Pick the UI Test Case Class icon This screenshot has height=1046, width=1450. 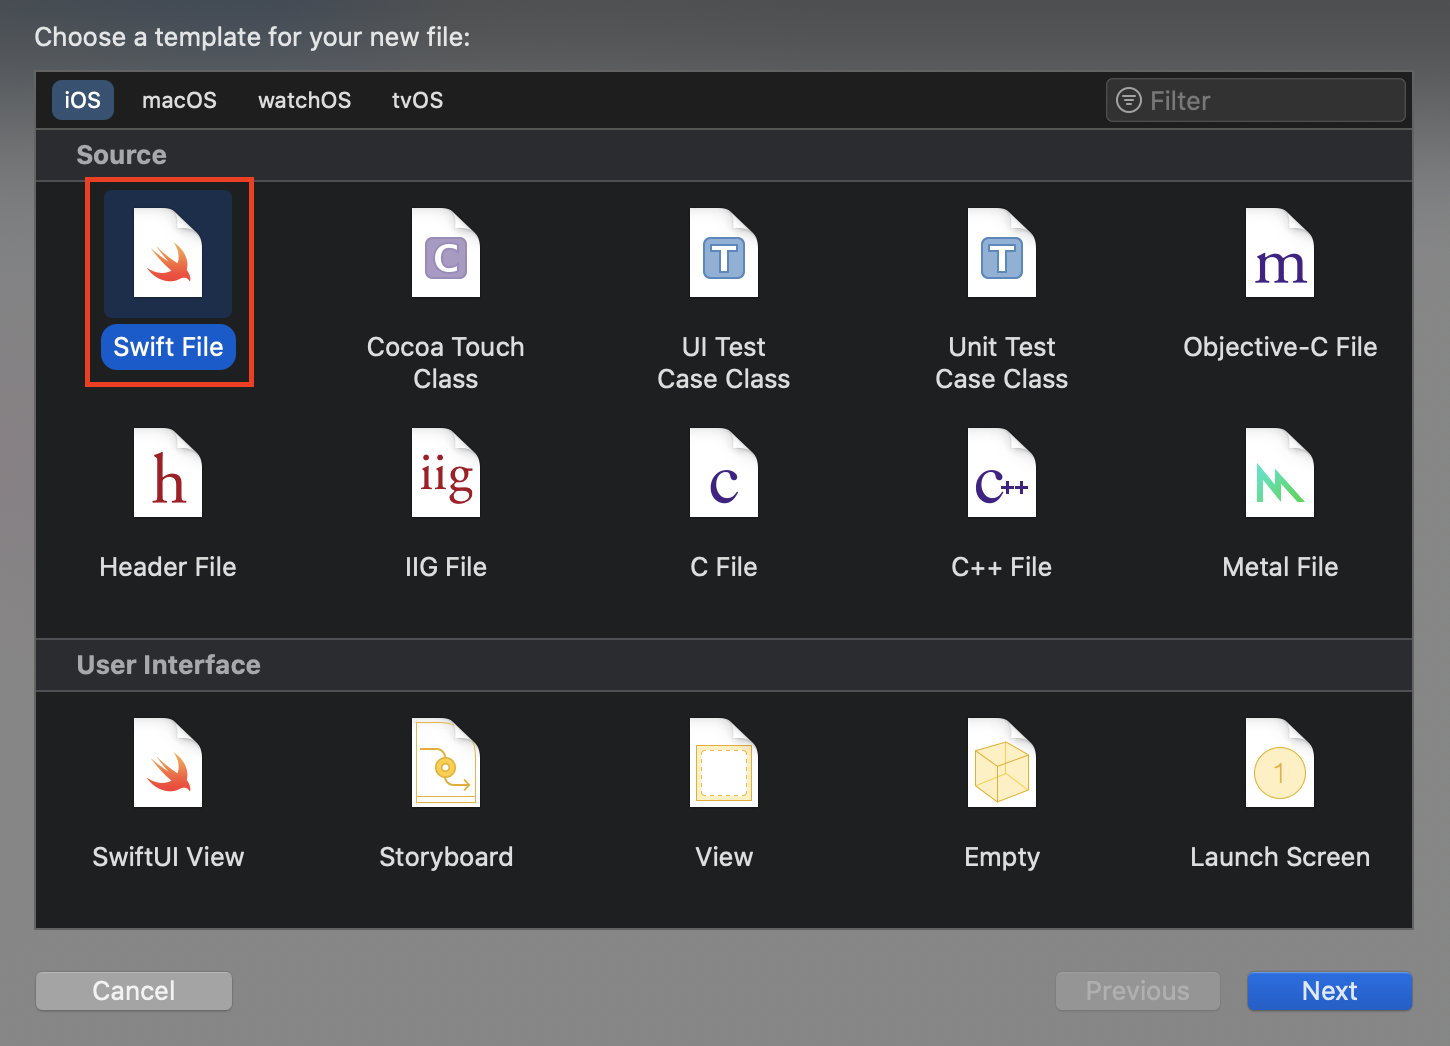click(724, 253)
